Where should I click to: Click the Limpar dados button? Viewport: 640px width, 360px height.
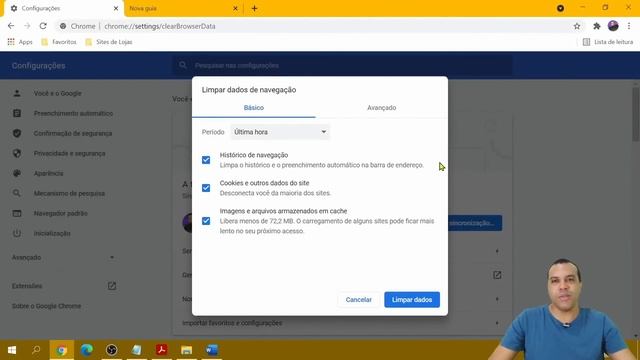point(412,300)
